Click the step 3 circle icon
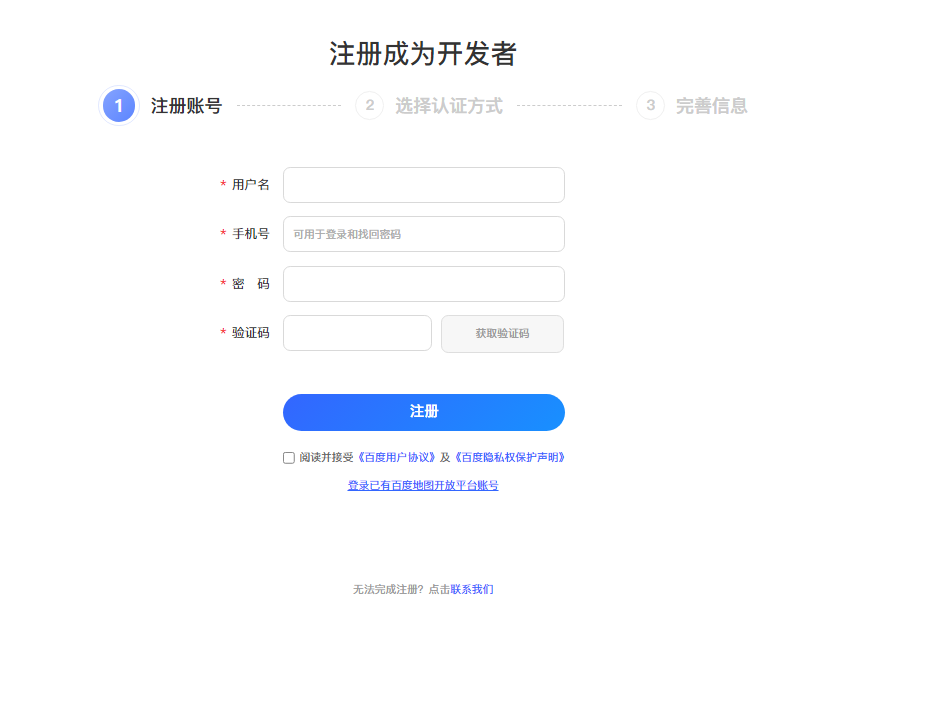The image size is (931, 714). [x=650, y=106]
